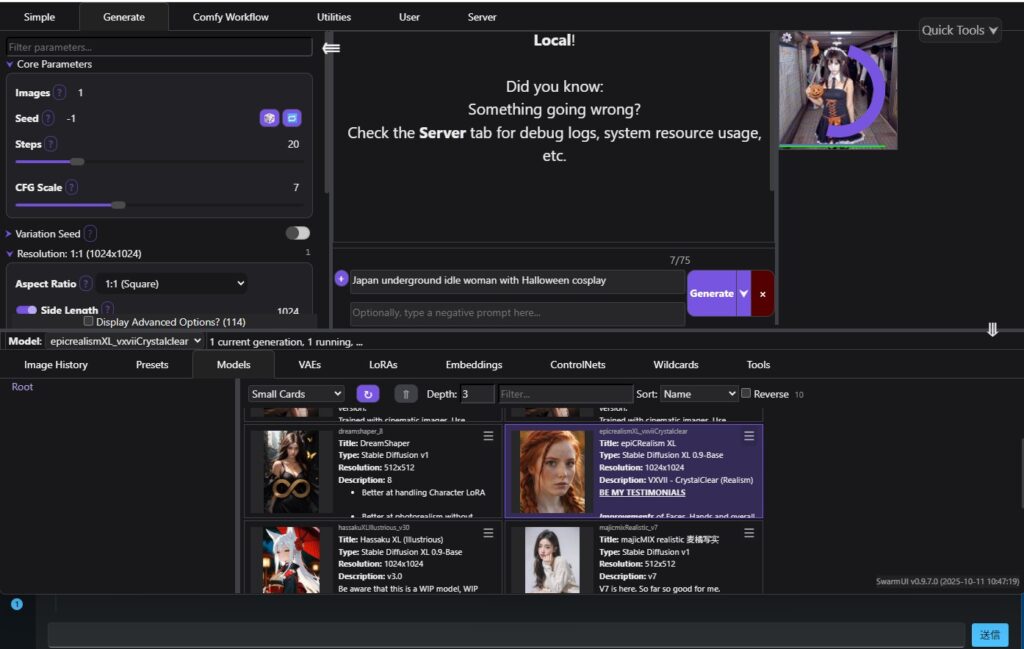Click the interrupt X button next to Generate

tap(762, 294)
